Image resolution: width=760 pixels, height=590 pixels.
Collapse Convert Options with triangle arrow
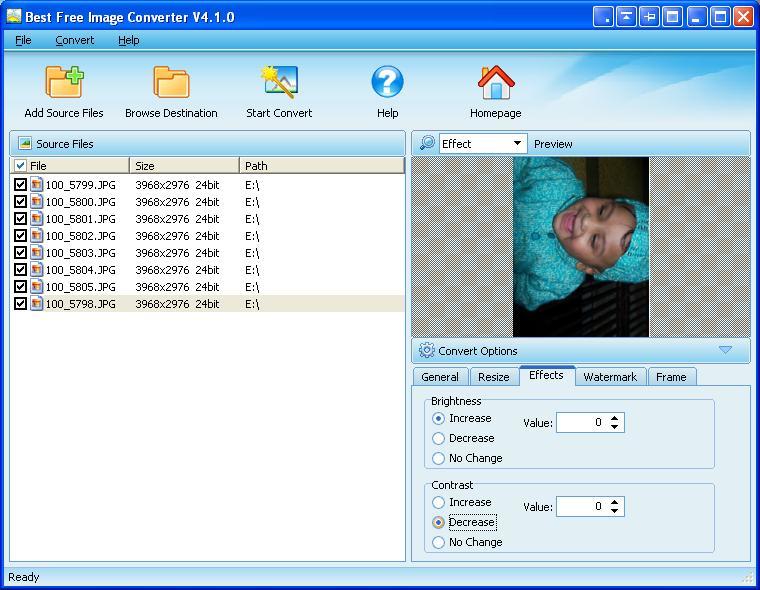[x=725, y=350]
